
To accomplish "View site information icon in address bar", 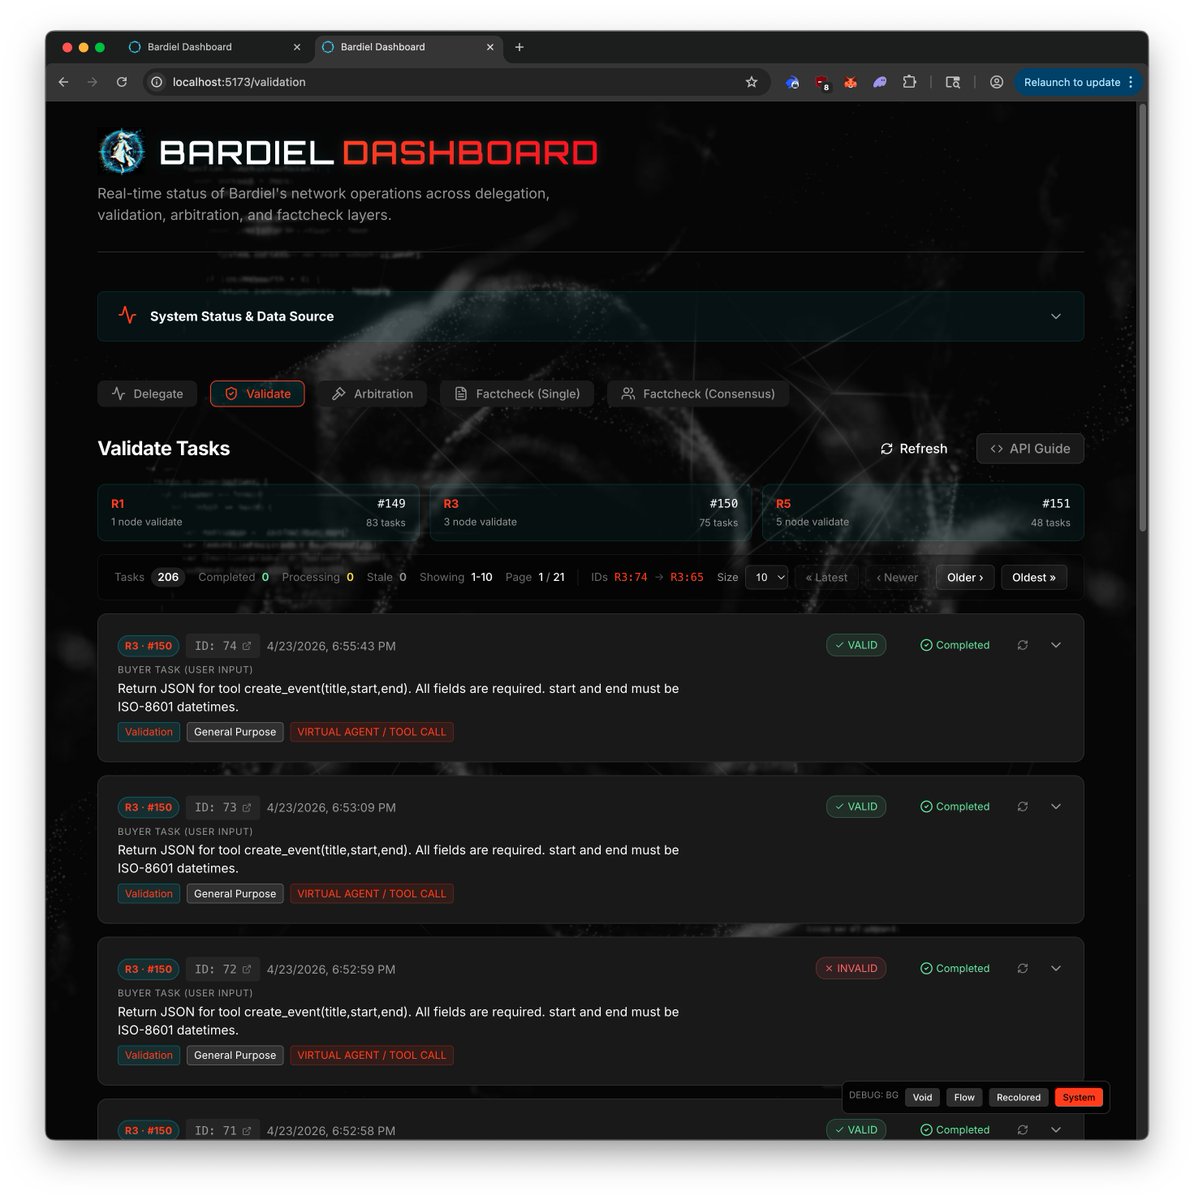I will coord(156,82).
